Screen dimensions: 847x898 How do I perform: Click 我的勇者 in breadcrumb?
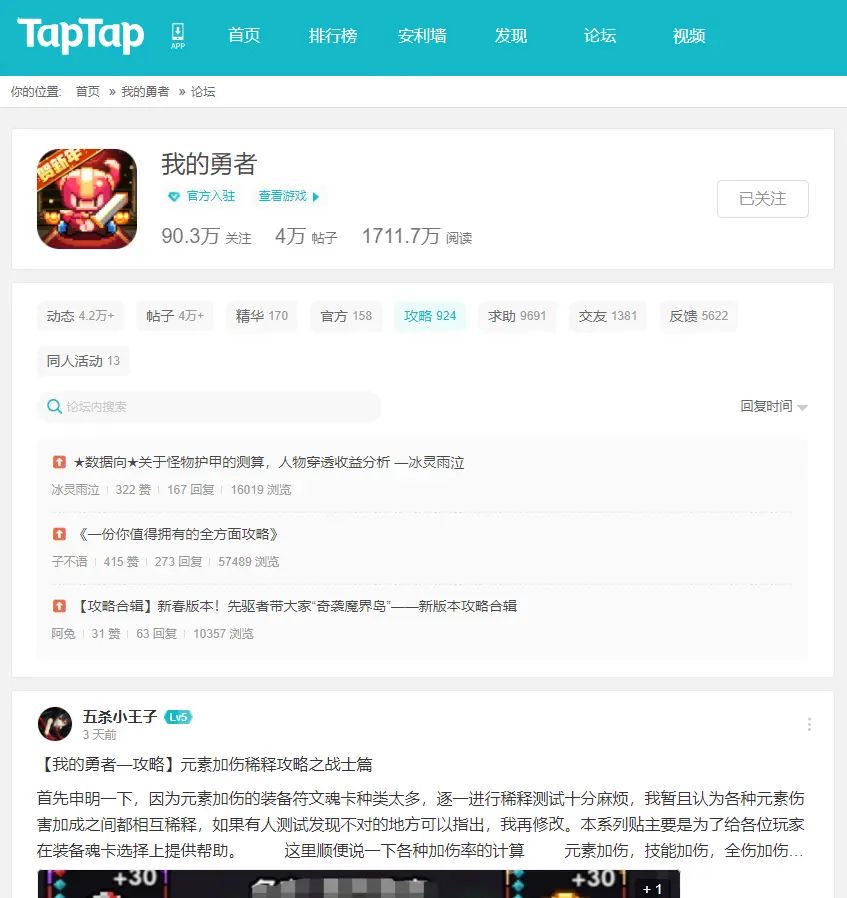pos(145,92)
